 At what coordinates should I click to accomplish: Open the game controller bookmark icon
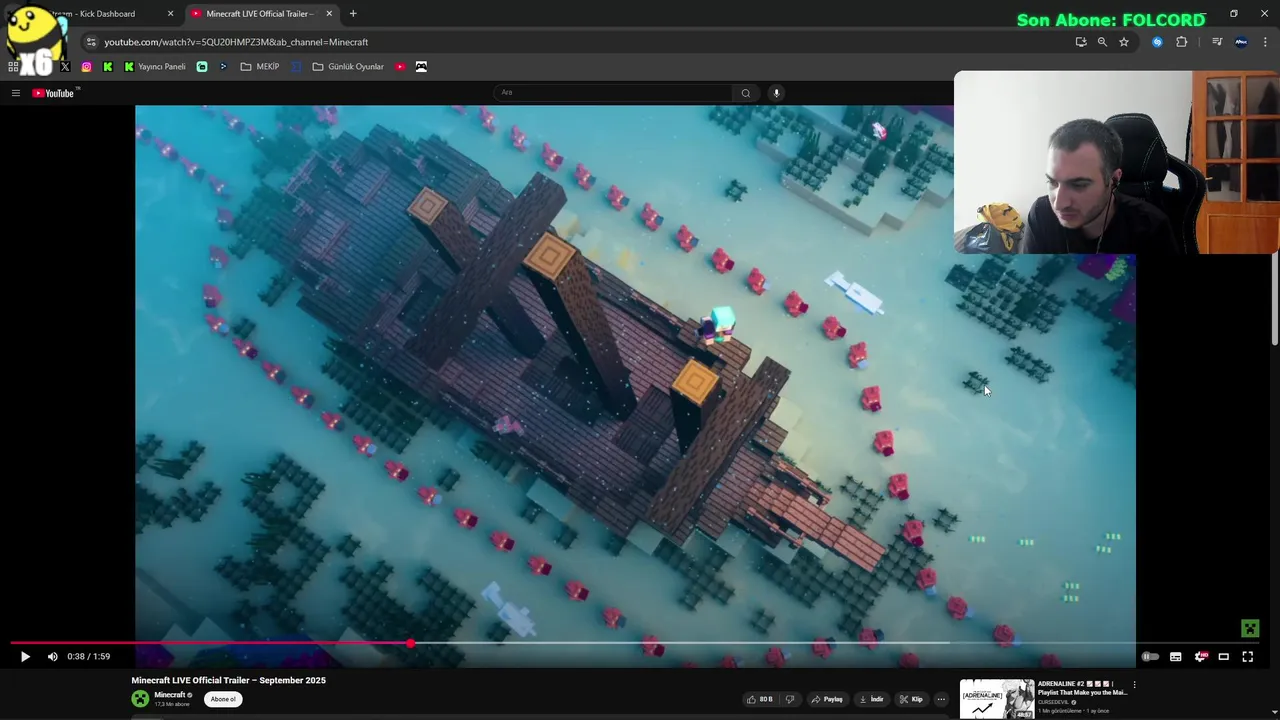click(x=421, y=67)
